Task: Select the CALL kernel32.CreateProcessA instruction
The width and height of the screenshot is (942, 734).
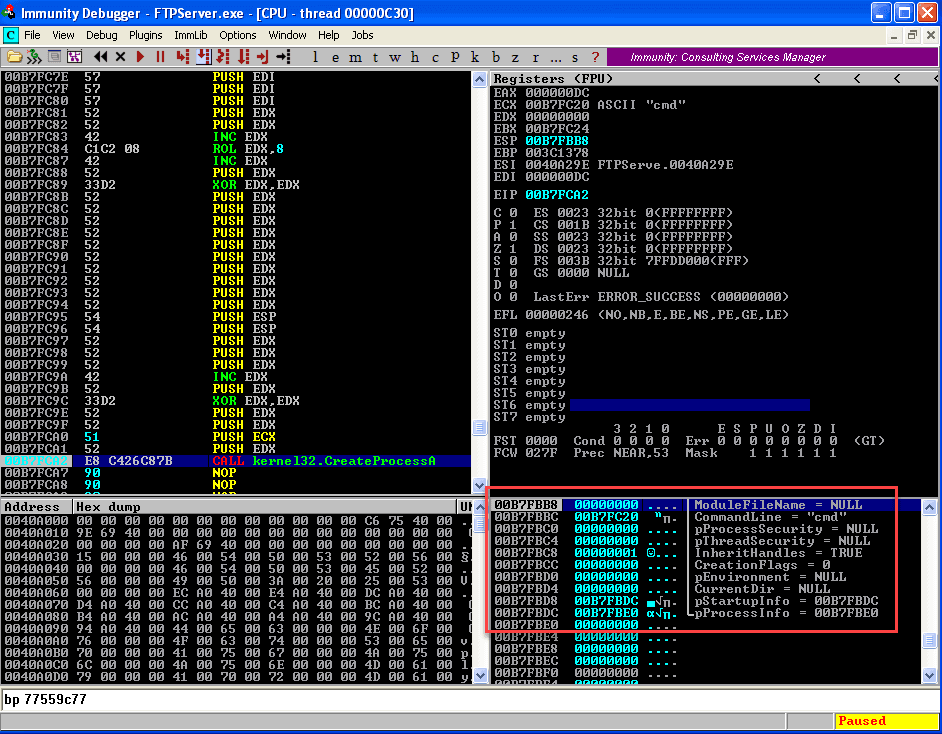Action: (237, 461)
